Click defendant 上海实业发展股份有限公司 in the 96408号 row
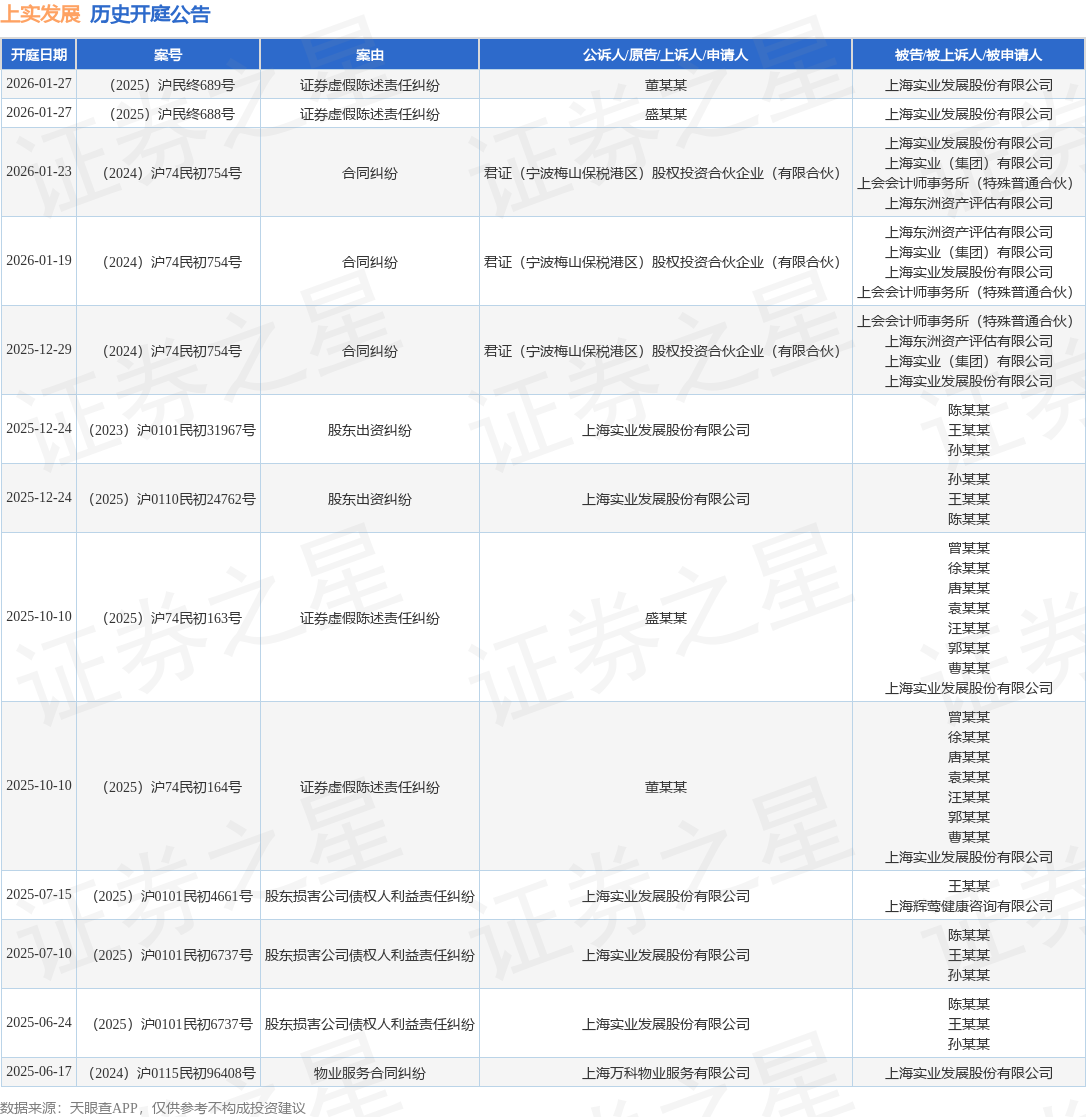Image resolution: width=1086 pixels, height=1117 pixels. coord(968,1073)
